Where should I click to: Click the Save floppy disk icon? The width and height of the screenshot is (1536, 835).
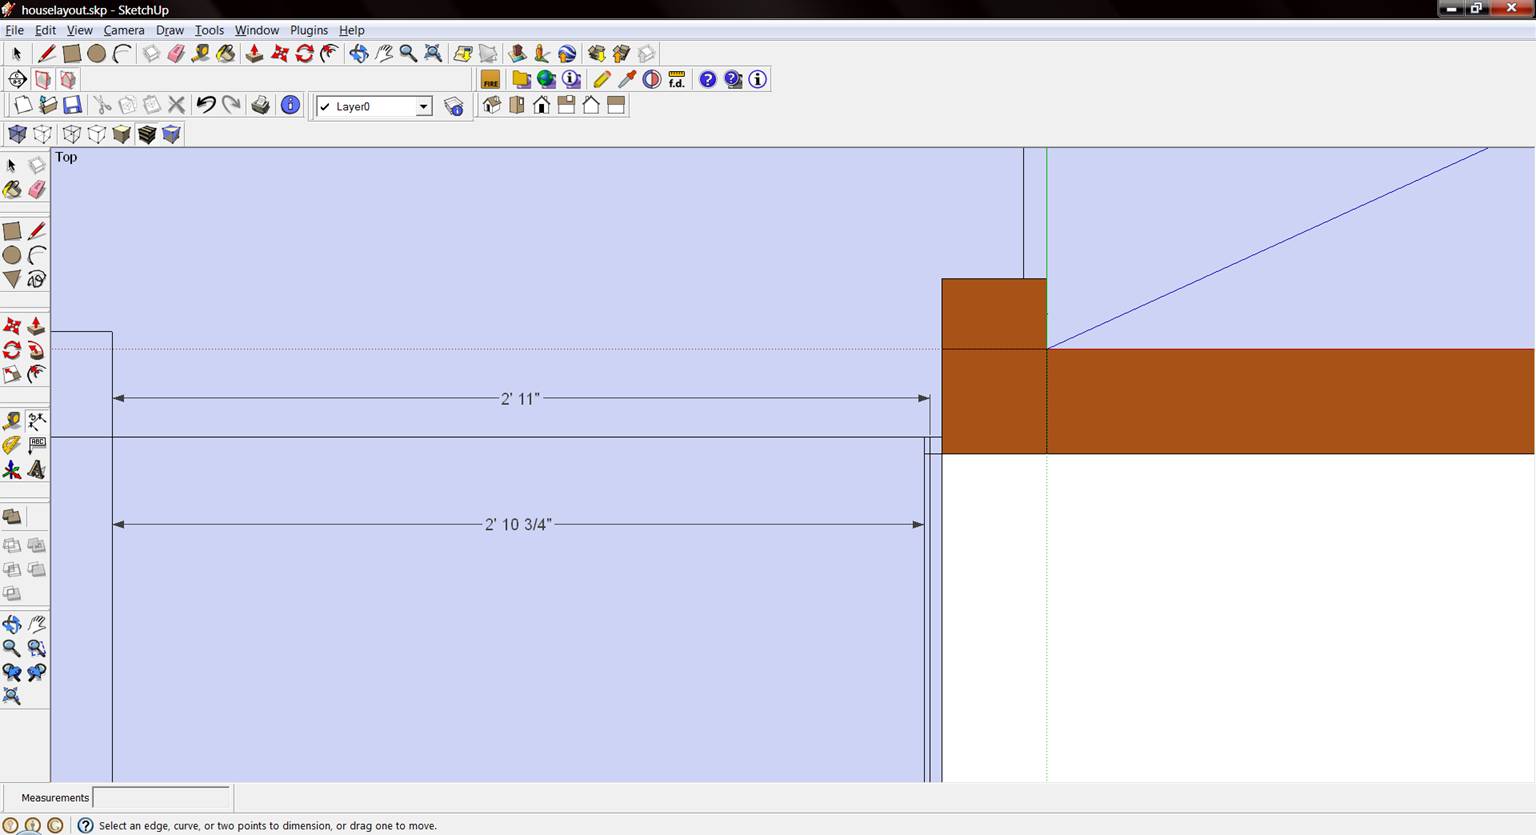[x=72, y=105]
